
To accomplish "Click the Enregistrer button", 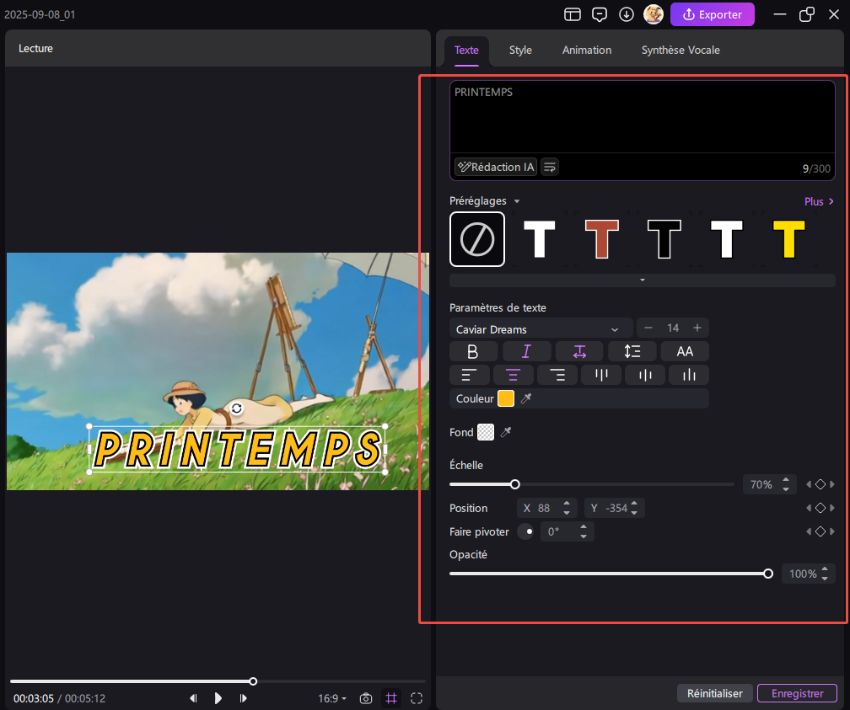I will (x=797, y=693).
